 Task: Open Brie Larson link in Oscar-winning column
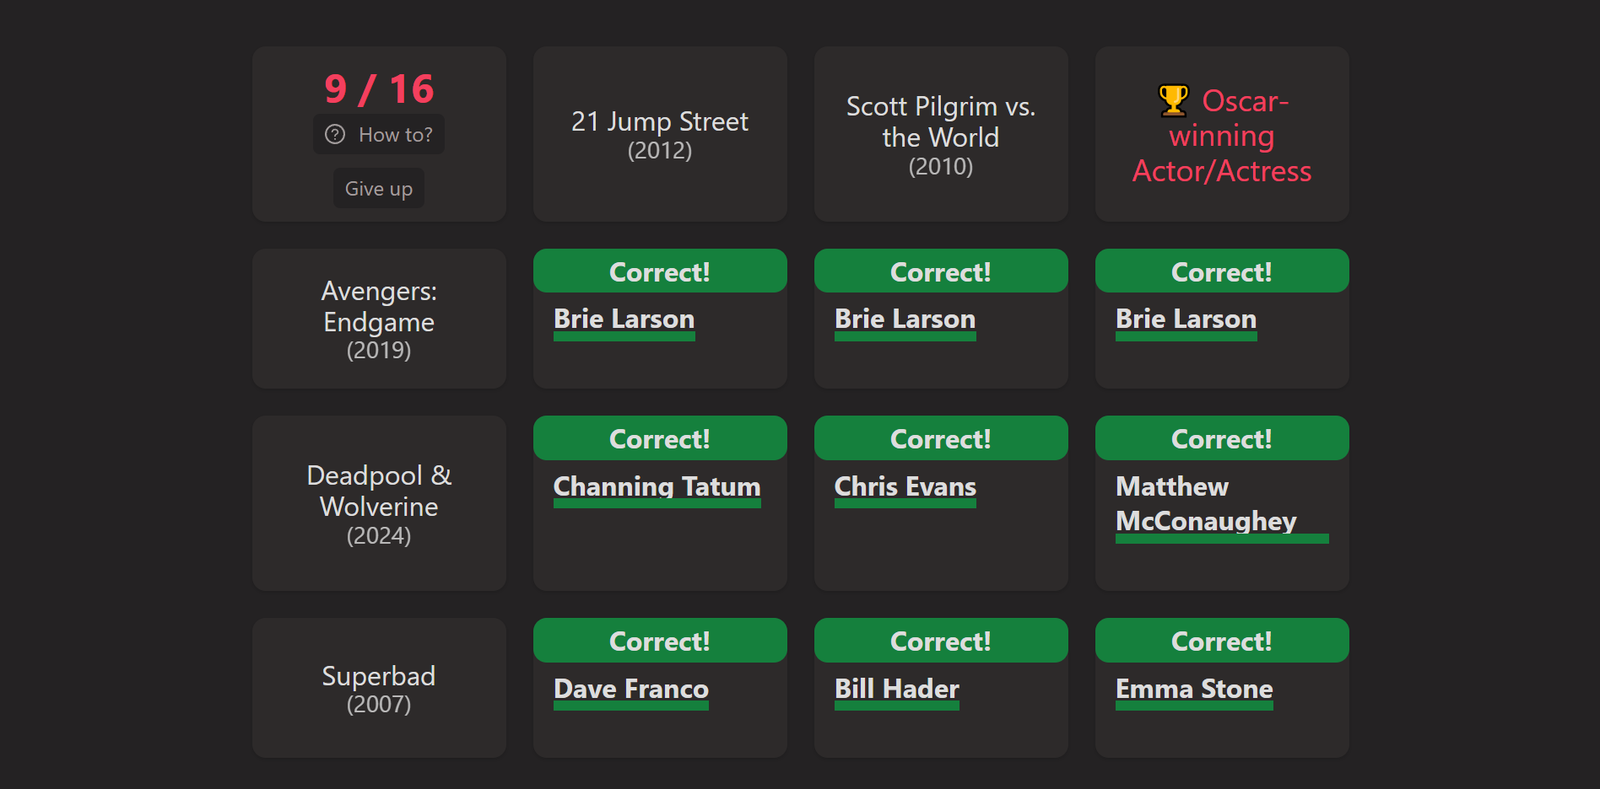pos(1186,319)
